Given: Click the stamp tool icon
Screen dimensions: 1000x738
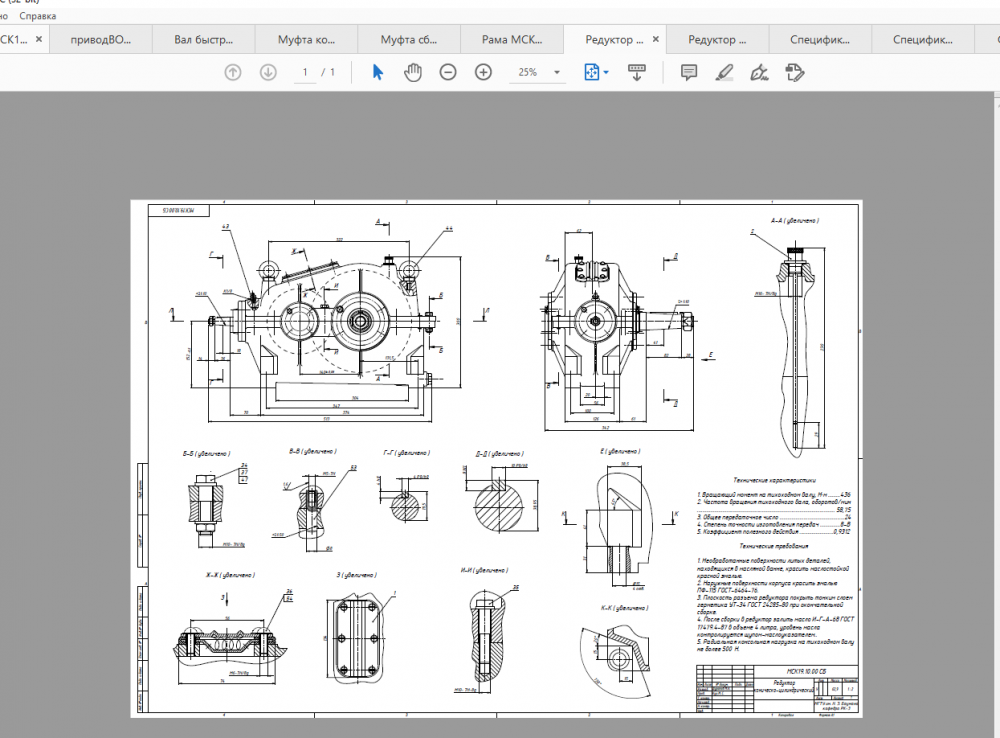Looking at the screenshot, I should point(795,72).
